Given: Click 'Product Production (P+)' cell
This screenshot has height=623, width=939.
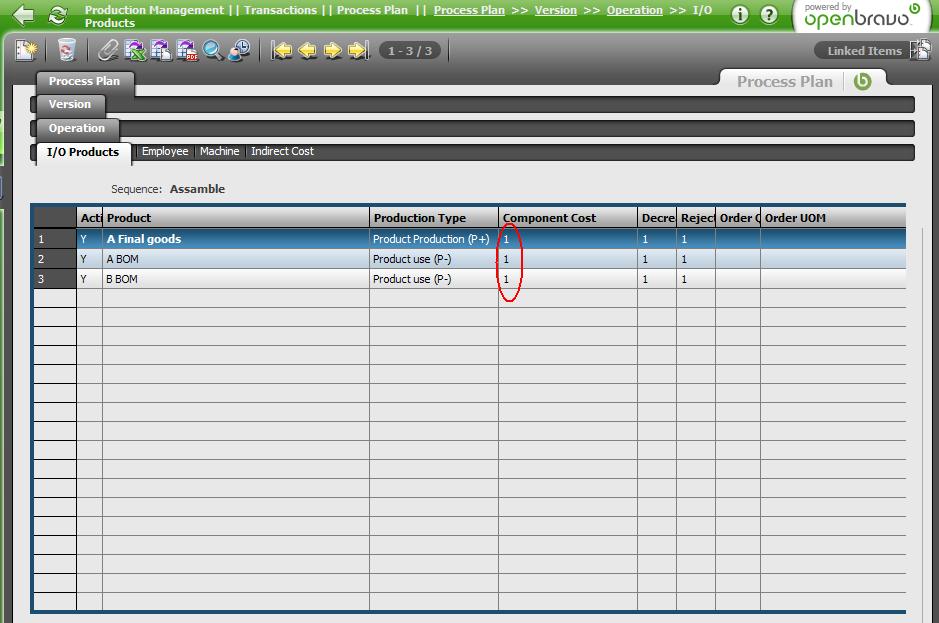Looking at the screenshot, I should pyautogui.click(x=434, y=239).
